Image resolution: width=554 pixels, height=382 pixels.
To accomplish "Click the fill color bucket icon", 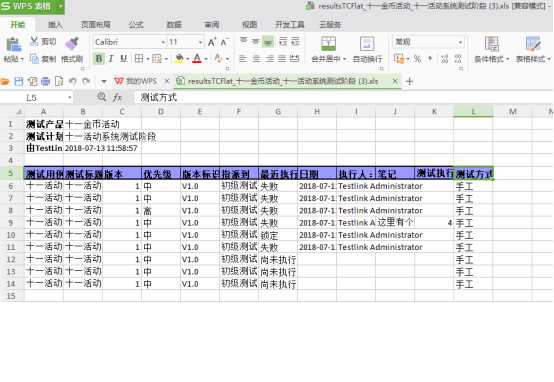I will (179, 58).
